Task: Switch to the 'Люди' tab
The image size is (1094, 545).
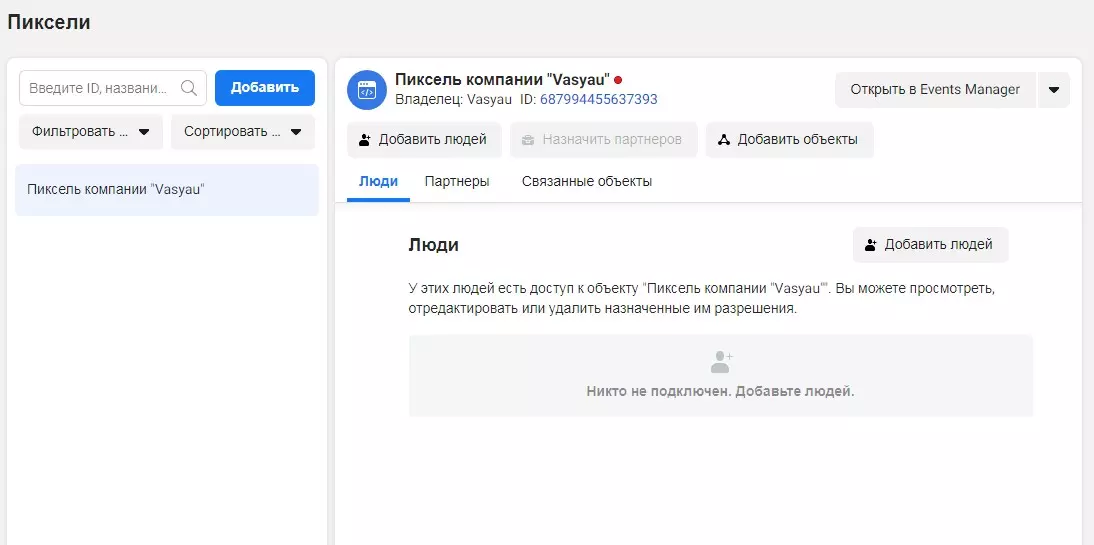Action: (378, 181)
